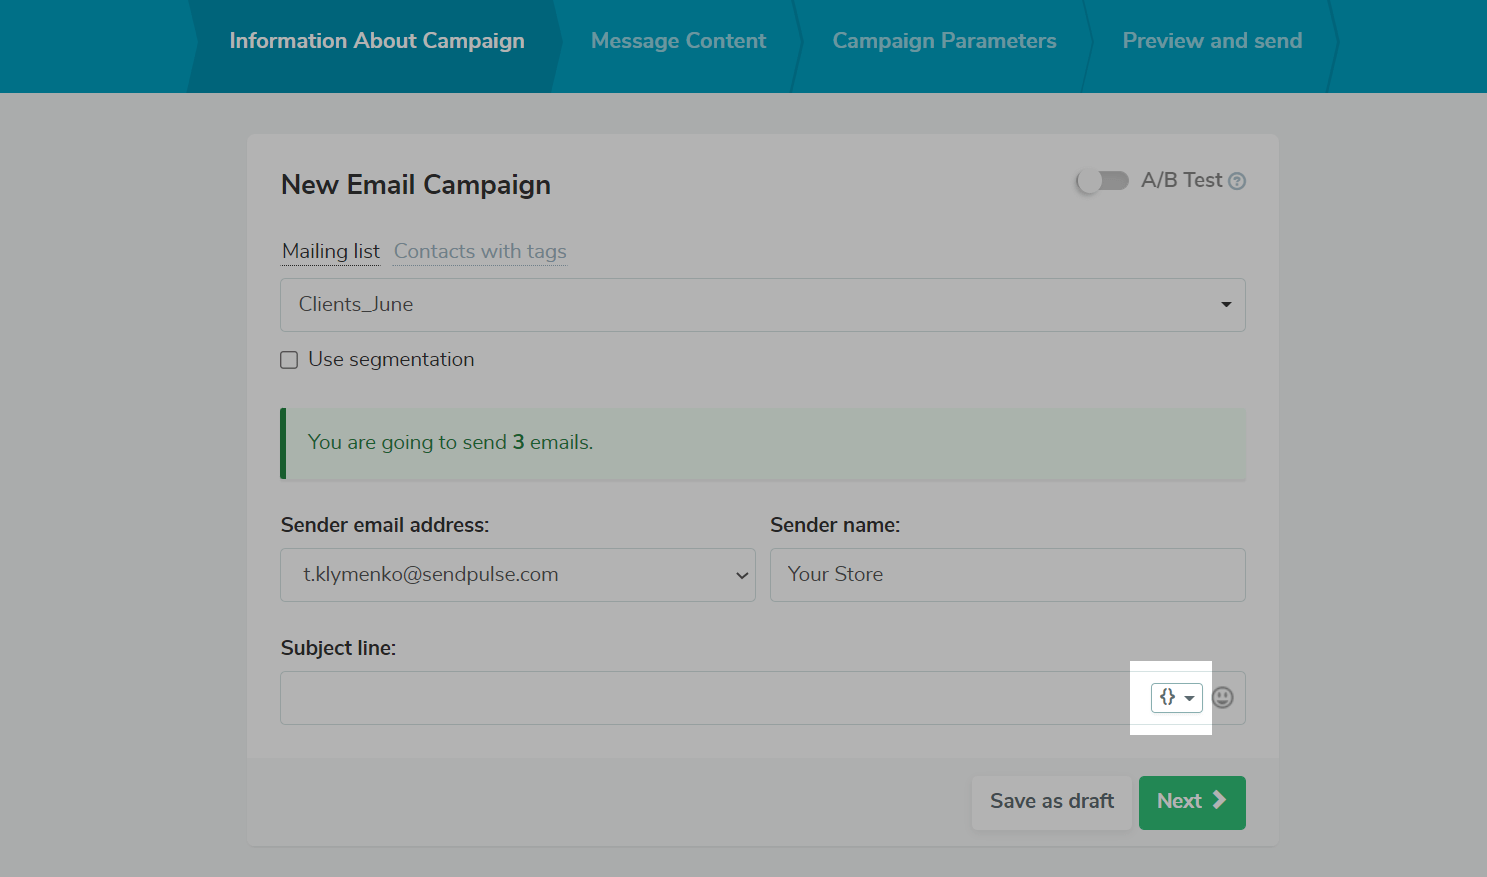Switch to the Mailing list tab

pyautogui.click(x=330, y=252)
